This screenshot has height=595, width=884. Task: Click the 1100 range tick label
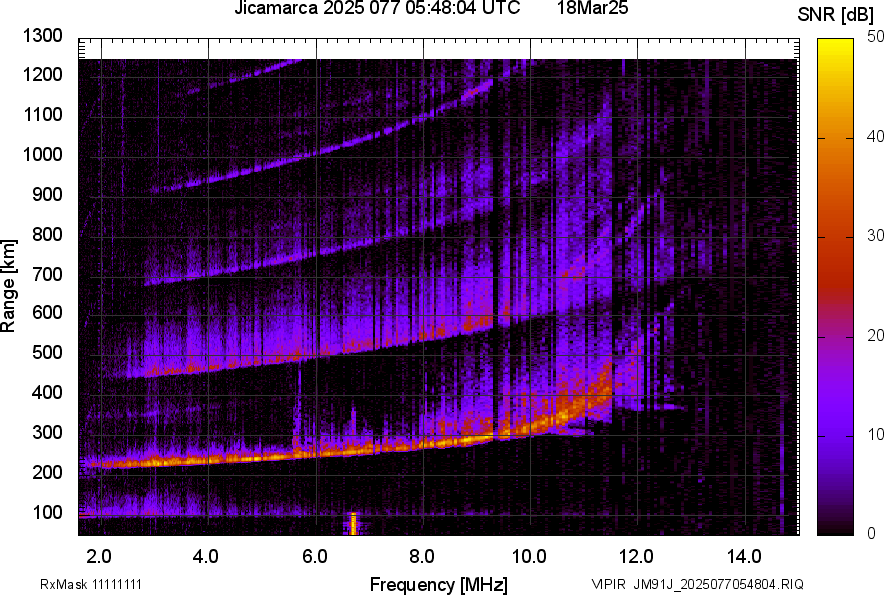[42, 114]
